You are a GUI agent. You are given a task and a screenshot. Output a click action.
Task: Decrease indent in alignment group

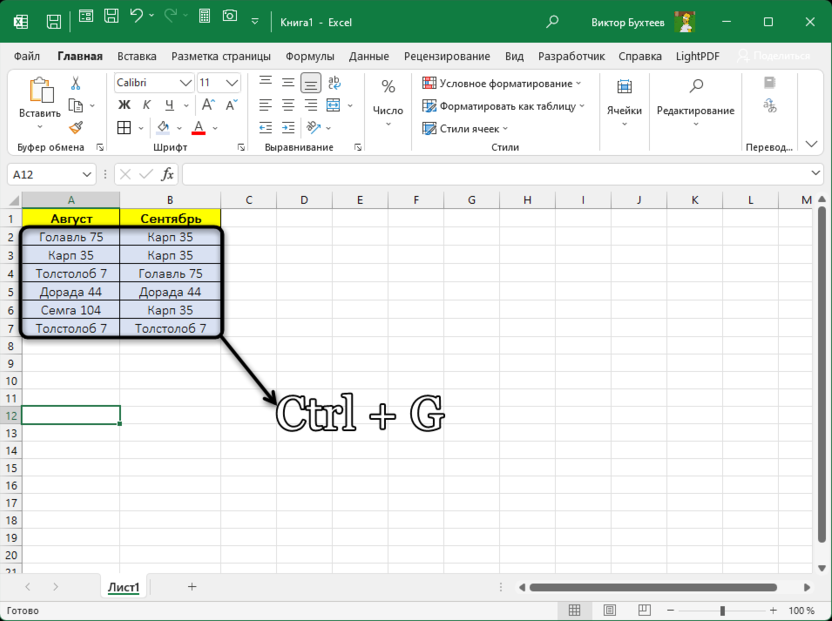coord(265,127)
